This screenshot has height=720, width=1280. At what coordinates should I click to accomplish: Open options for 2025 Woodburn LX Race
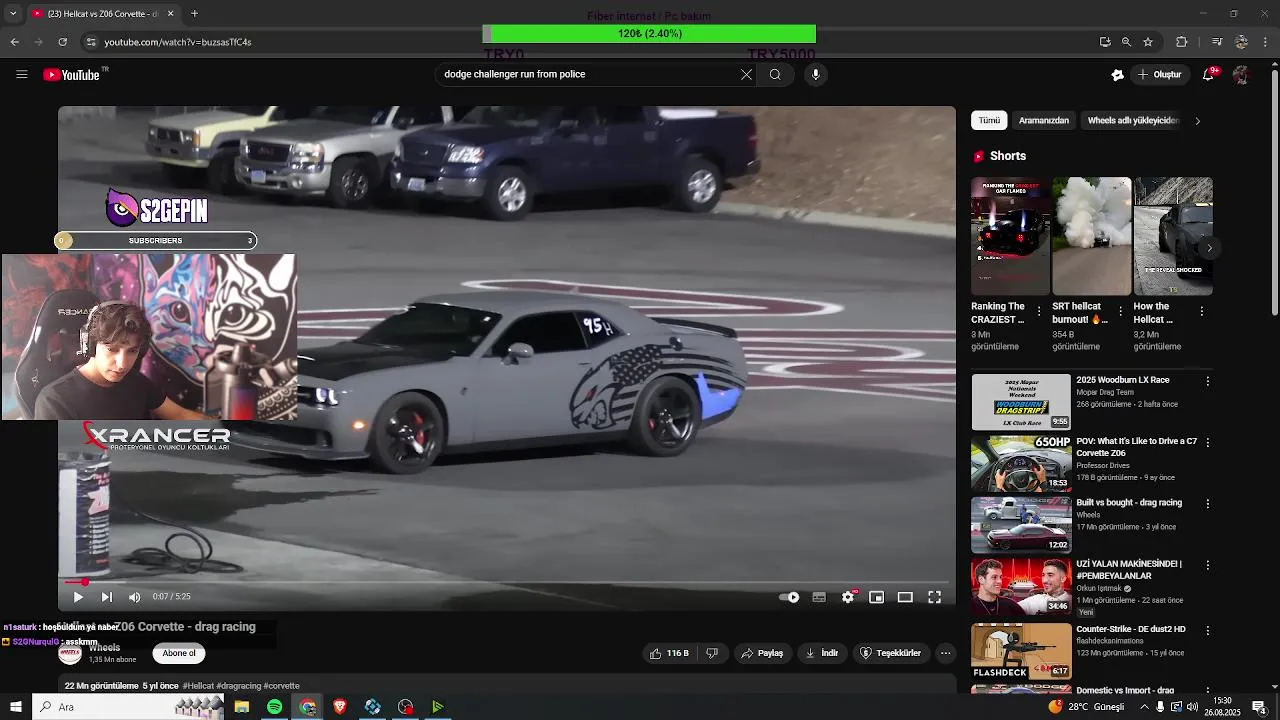1208,381
